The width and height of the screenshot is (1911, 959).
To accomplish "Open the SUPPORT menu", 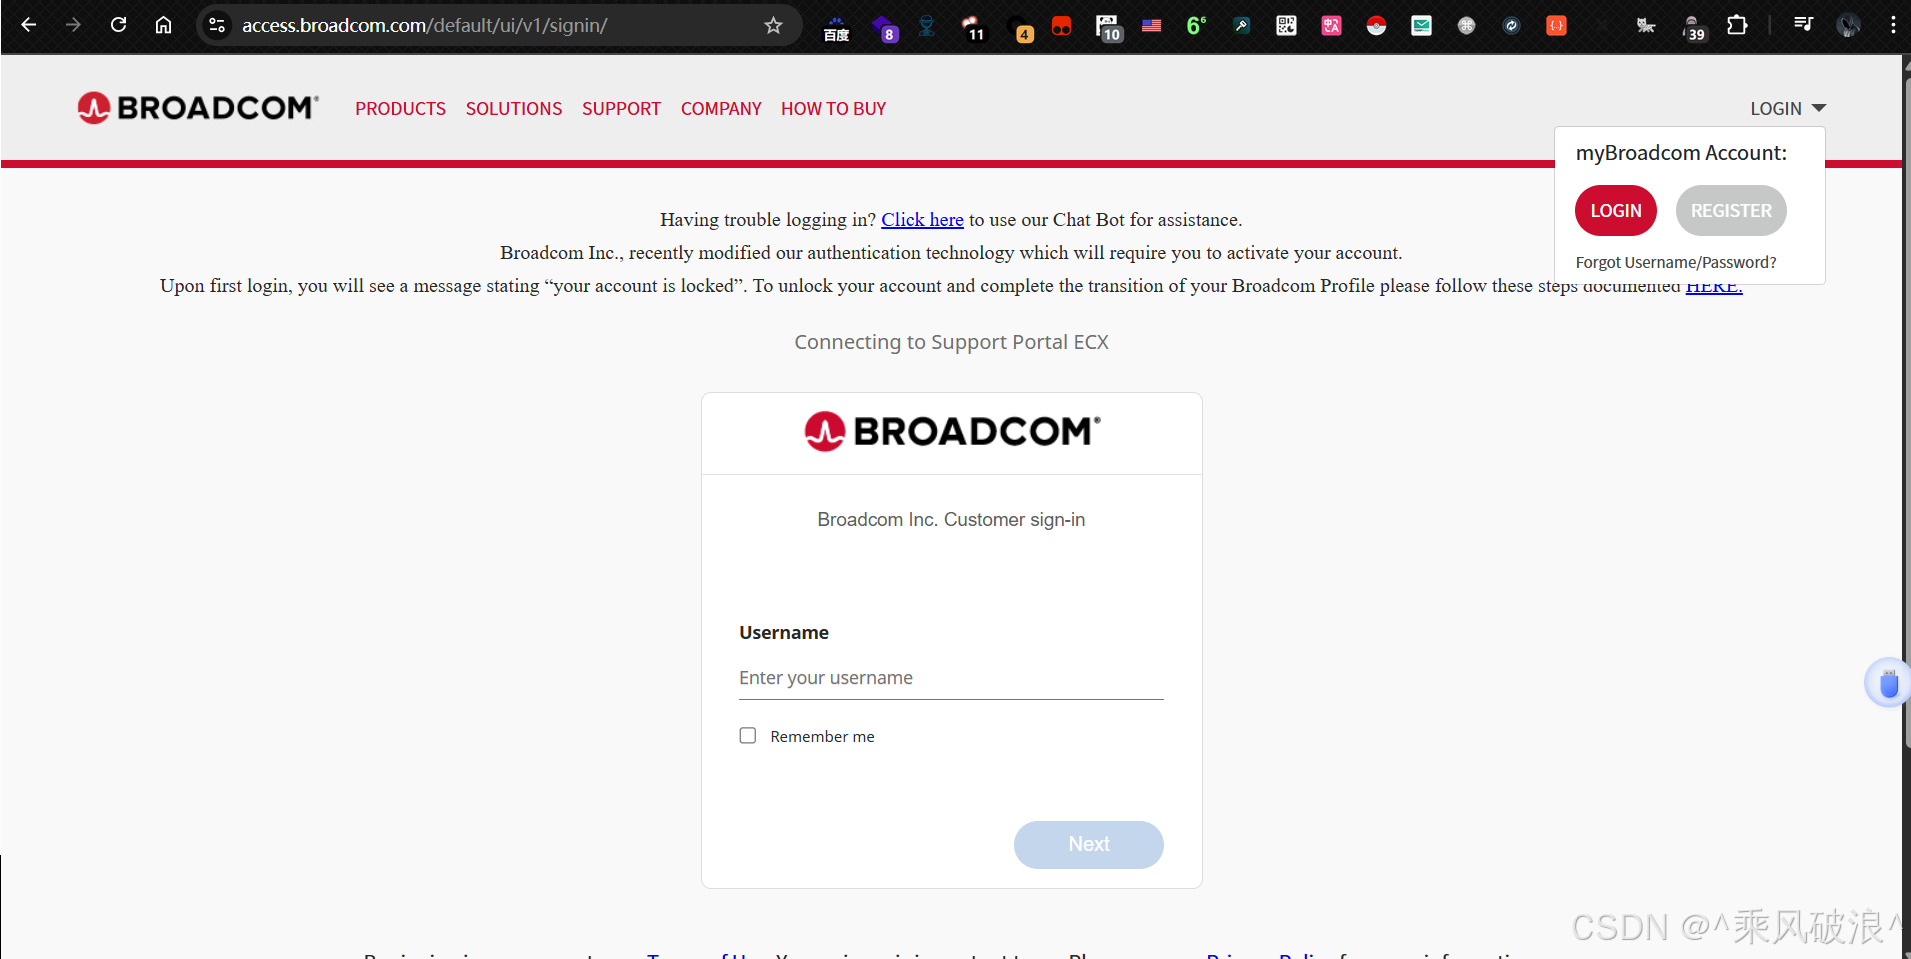I will point(621,108).
